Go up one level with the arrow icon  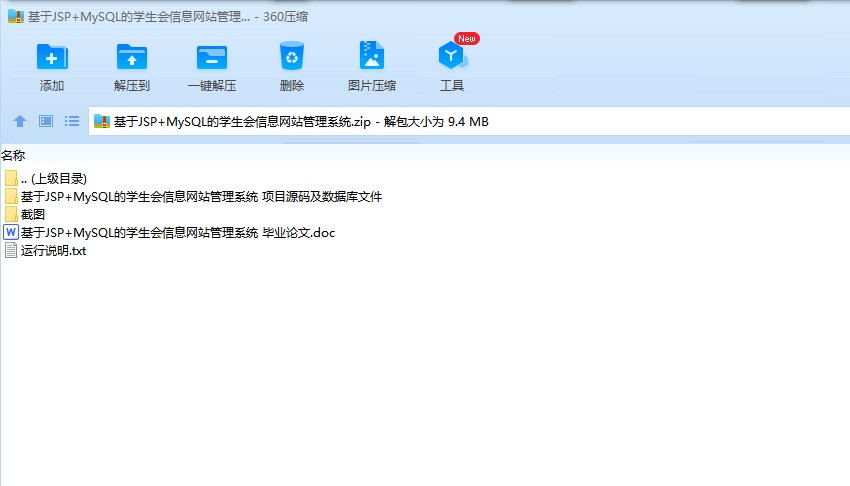coord(20,121)
